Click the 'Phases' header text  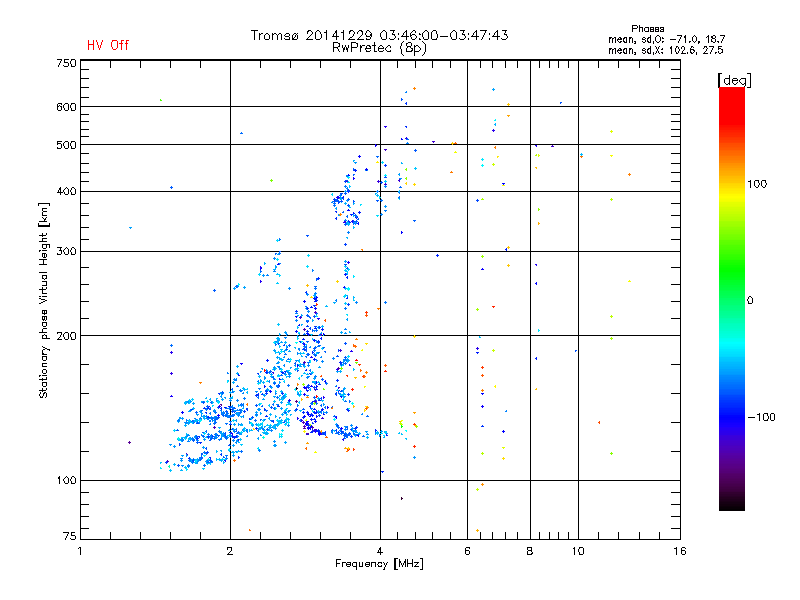pos(647,29)
